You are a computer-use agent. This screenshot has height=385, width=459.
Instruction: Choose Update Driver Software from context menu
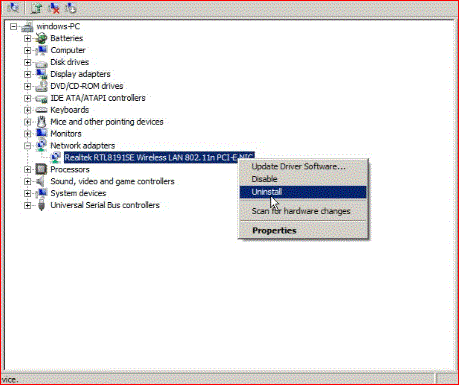click(303, 166)
